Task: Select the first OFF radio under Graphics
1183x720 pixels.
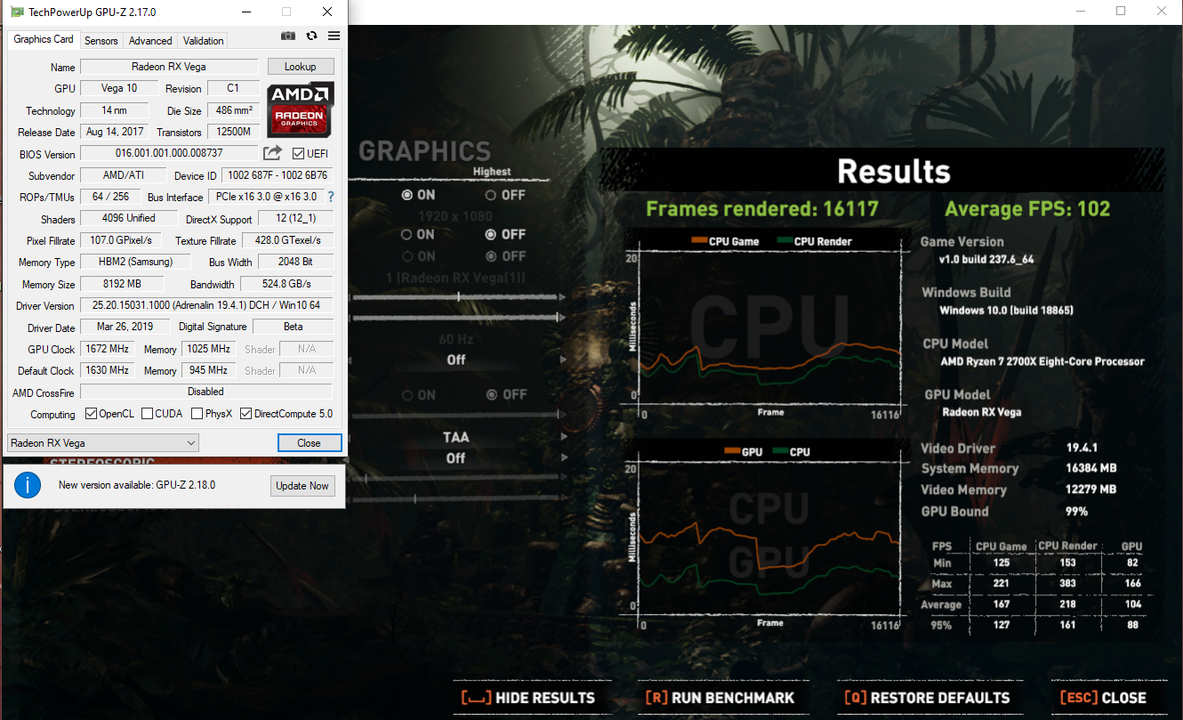Action: pos(490,195)
